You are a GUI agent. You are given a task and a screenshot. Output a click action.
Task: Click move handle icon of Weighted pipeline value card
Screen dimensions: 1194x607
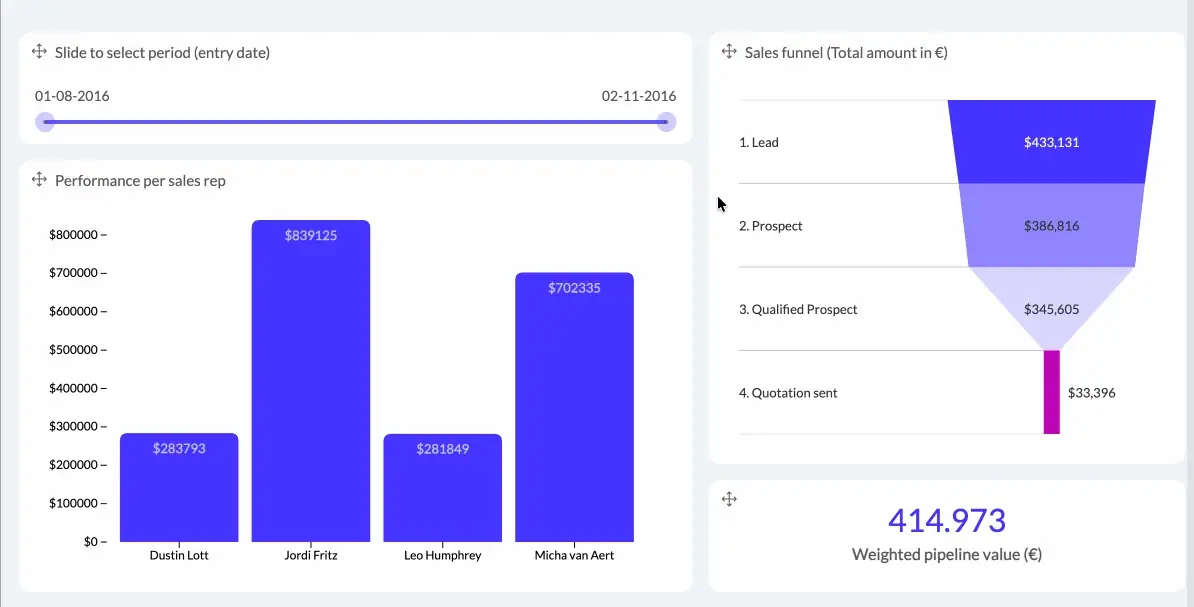point(729,499)
